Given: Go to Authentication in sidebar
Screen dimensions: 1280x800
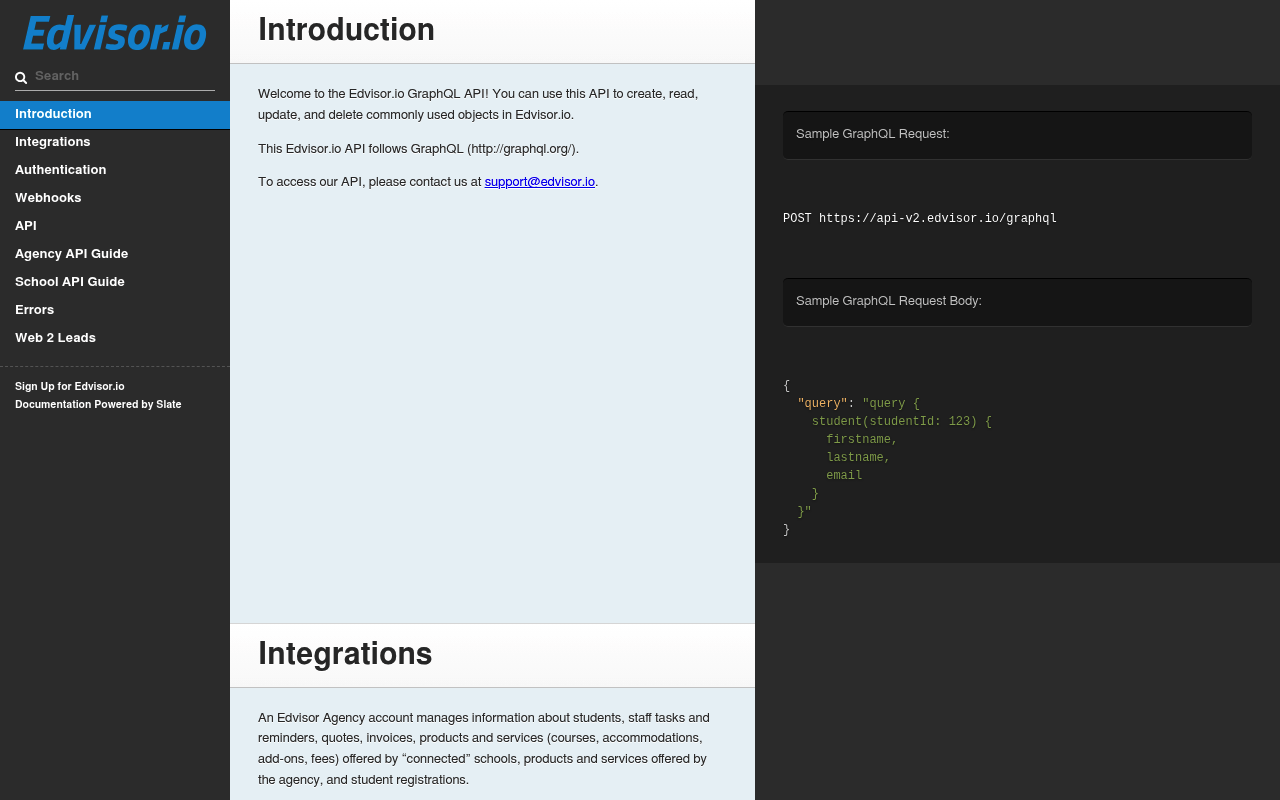Looking at the screenshot, I should (115, 170).
